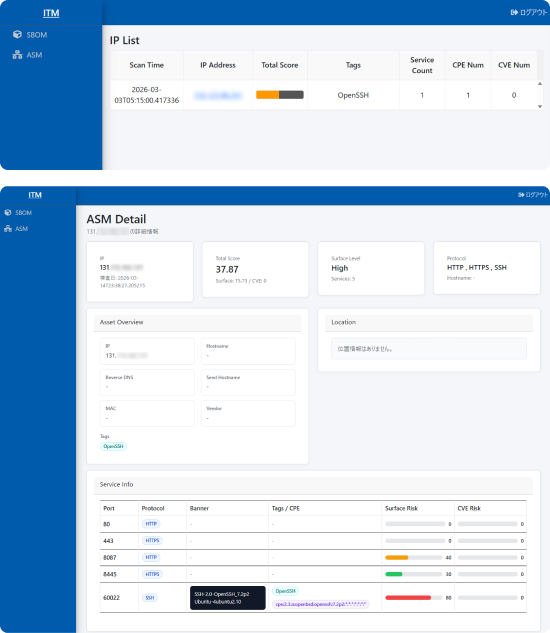Image resolution: width=550 pixels, height=633 pixels.
Task: Click the OpenSSH tag in Asset Overview
Action: pyautogui.click(x=113, y=446)
